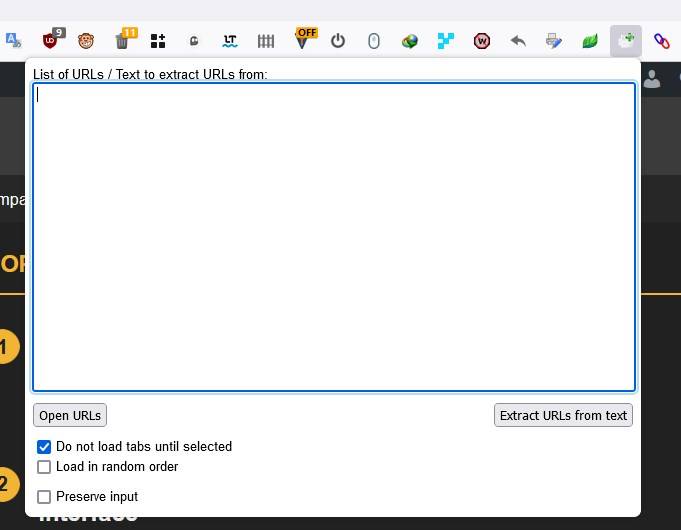681x530 pixels.
Task: Click the Open URLs button
Action: pyautogui.click(x=70, y=415)
